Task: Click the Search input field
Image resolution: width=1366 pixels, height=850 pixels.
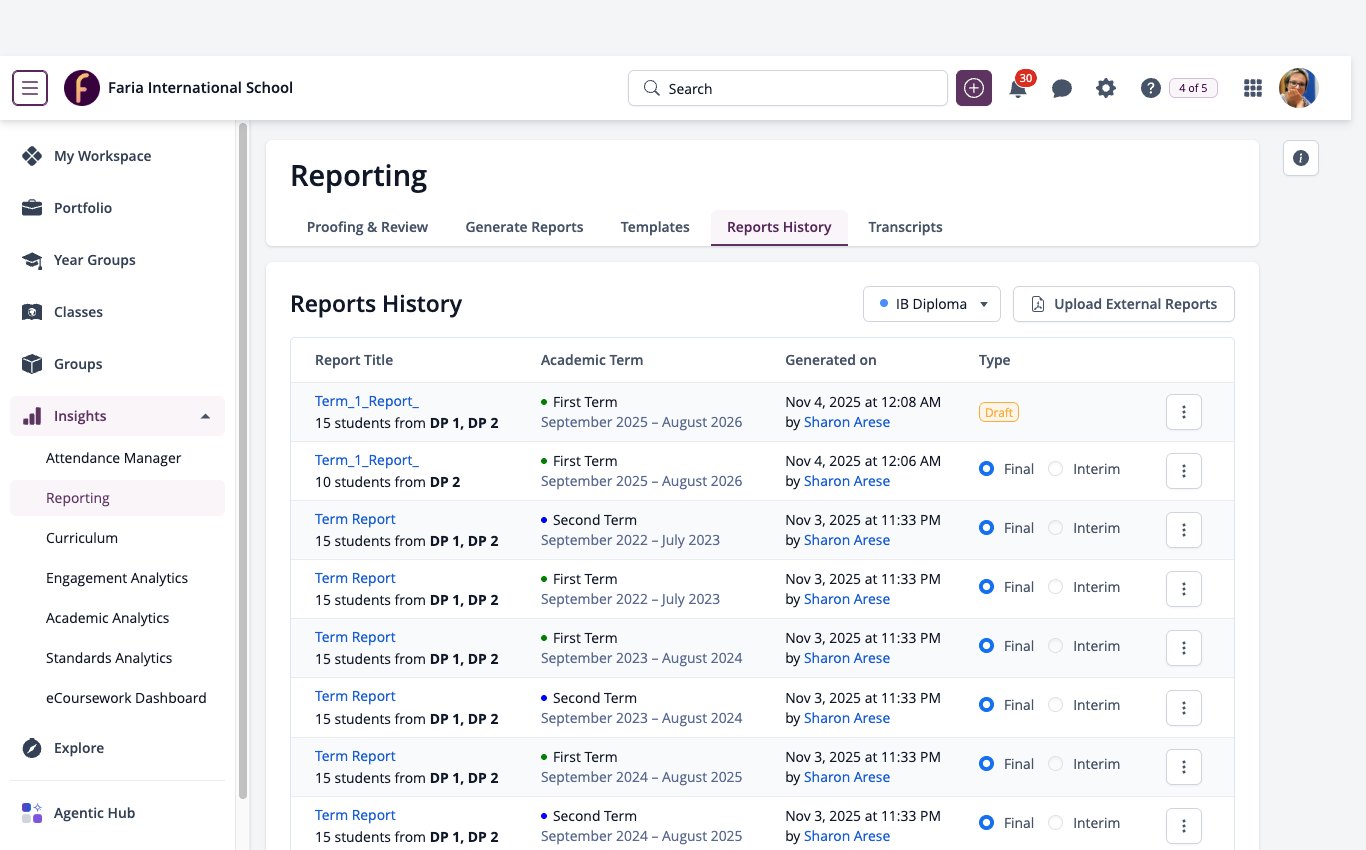Action: pos(788,88)
